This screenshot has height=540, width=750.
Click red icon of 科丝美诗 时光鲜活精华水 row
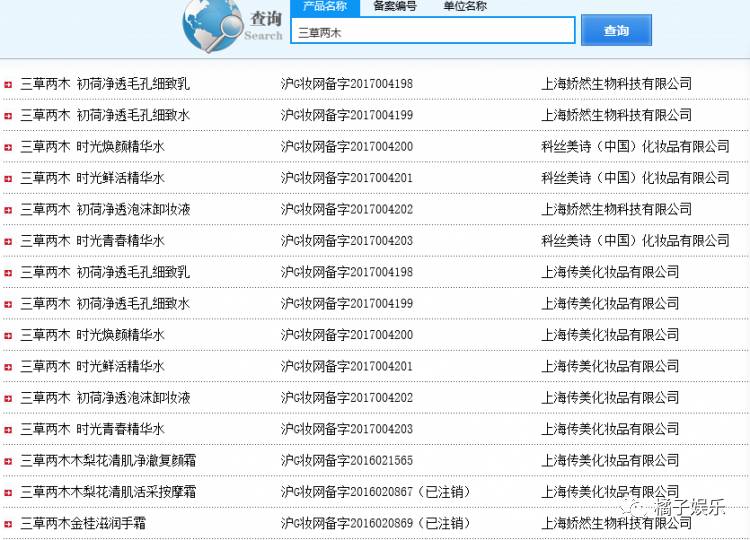(8, 179)
